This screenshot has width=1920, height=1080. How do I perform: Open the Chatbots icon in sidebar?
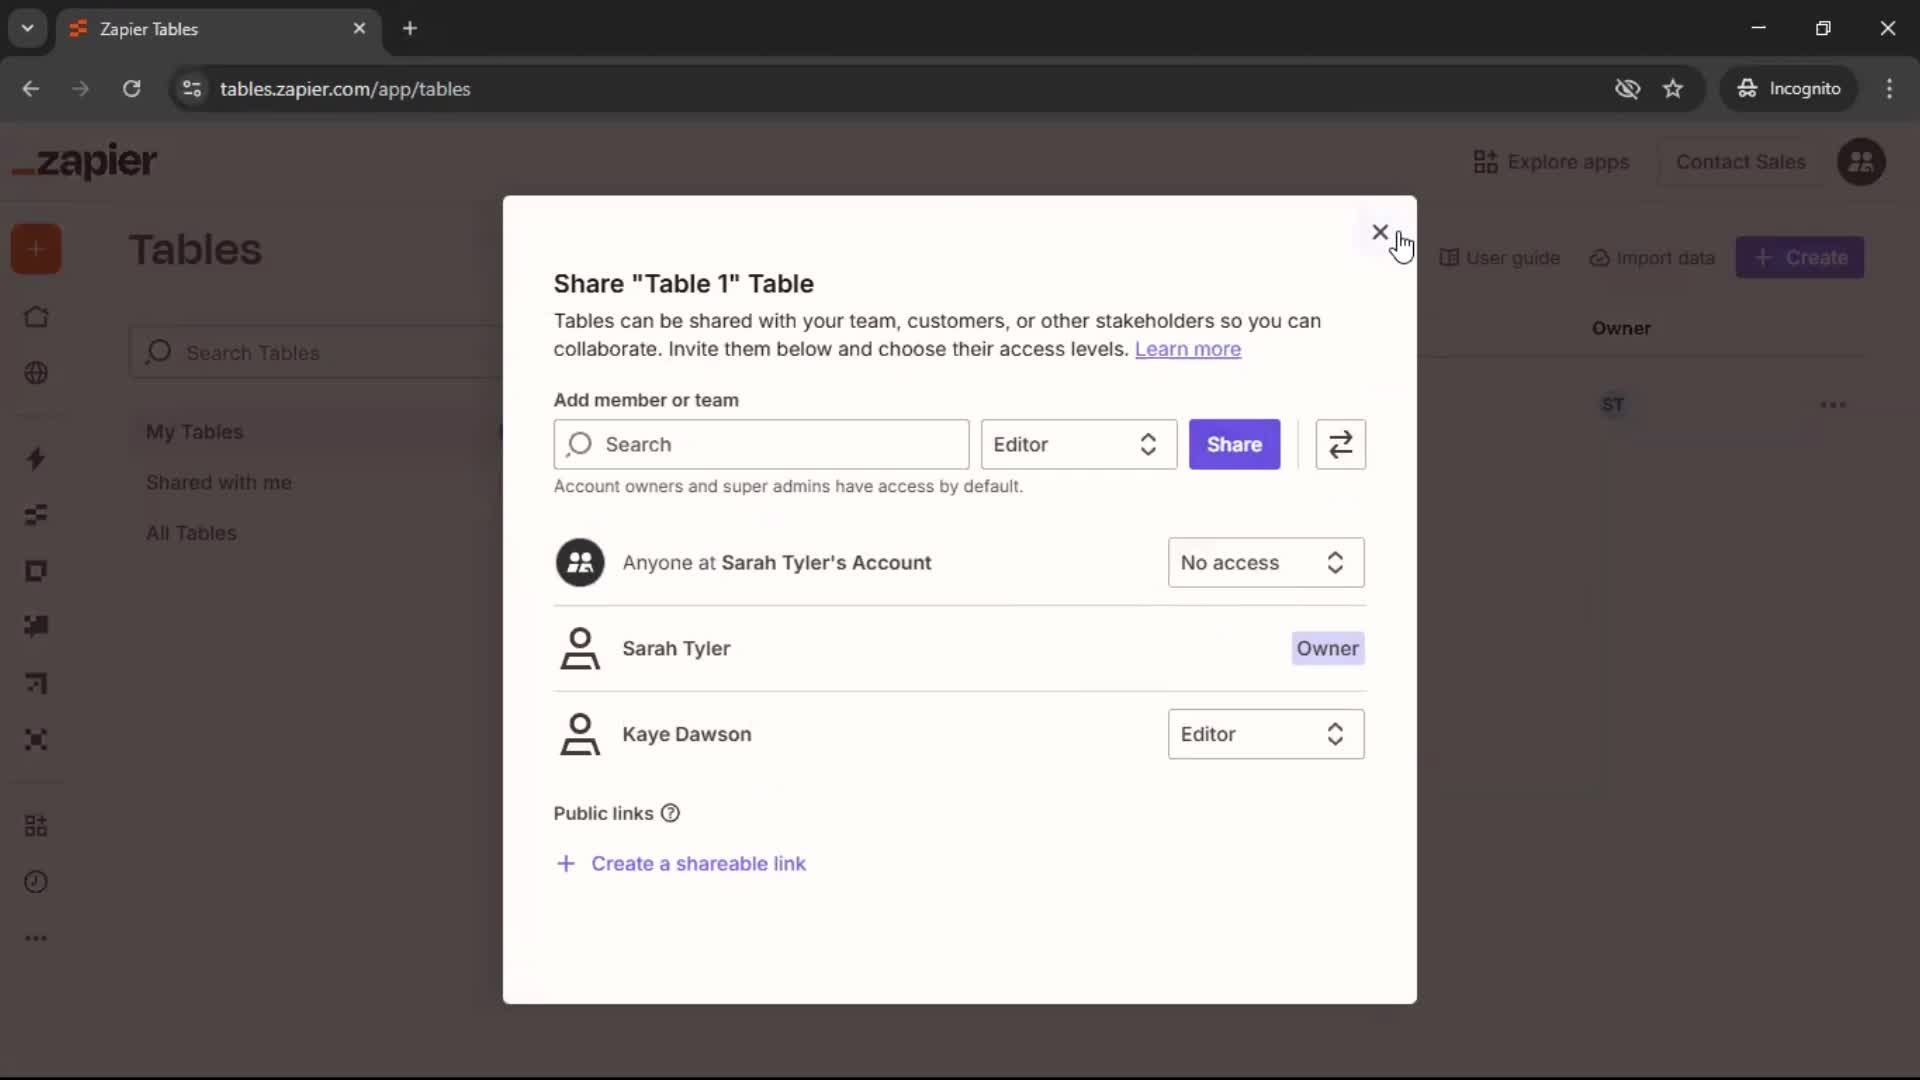click(36, 626)
